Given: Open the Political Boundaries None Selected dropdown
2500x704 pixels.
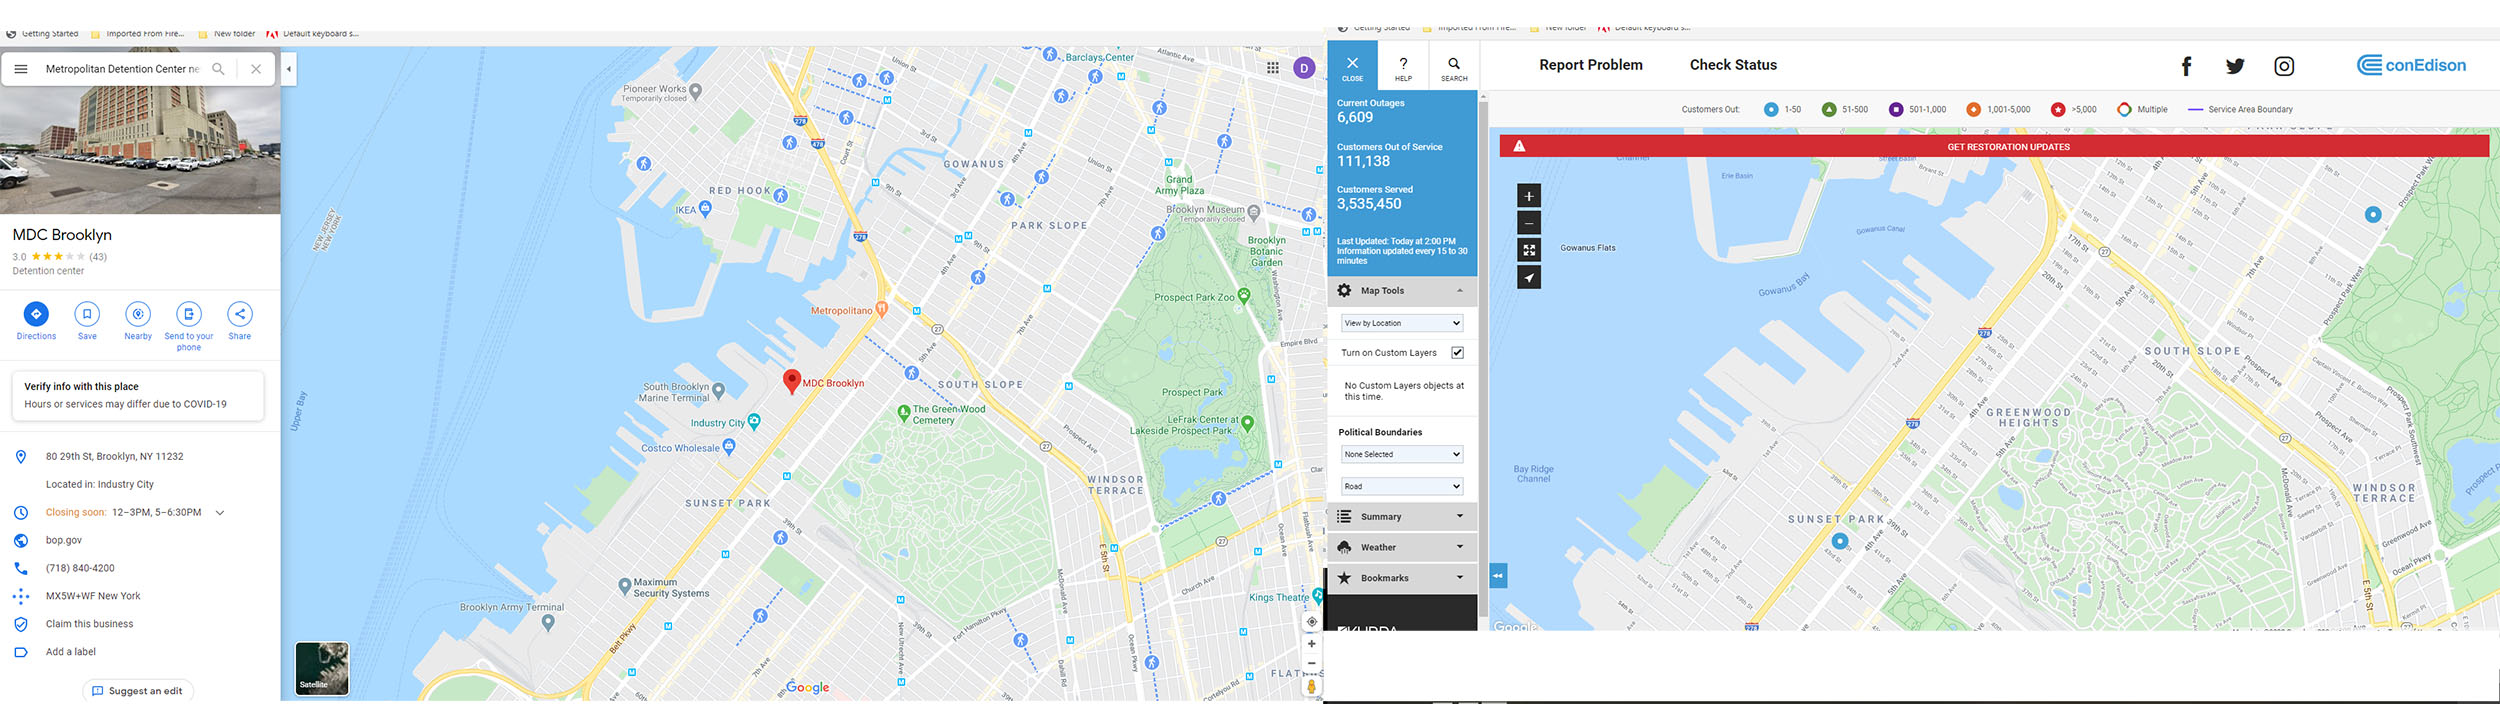Looking at the screenshot, I should 1402,454.
